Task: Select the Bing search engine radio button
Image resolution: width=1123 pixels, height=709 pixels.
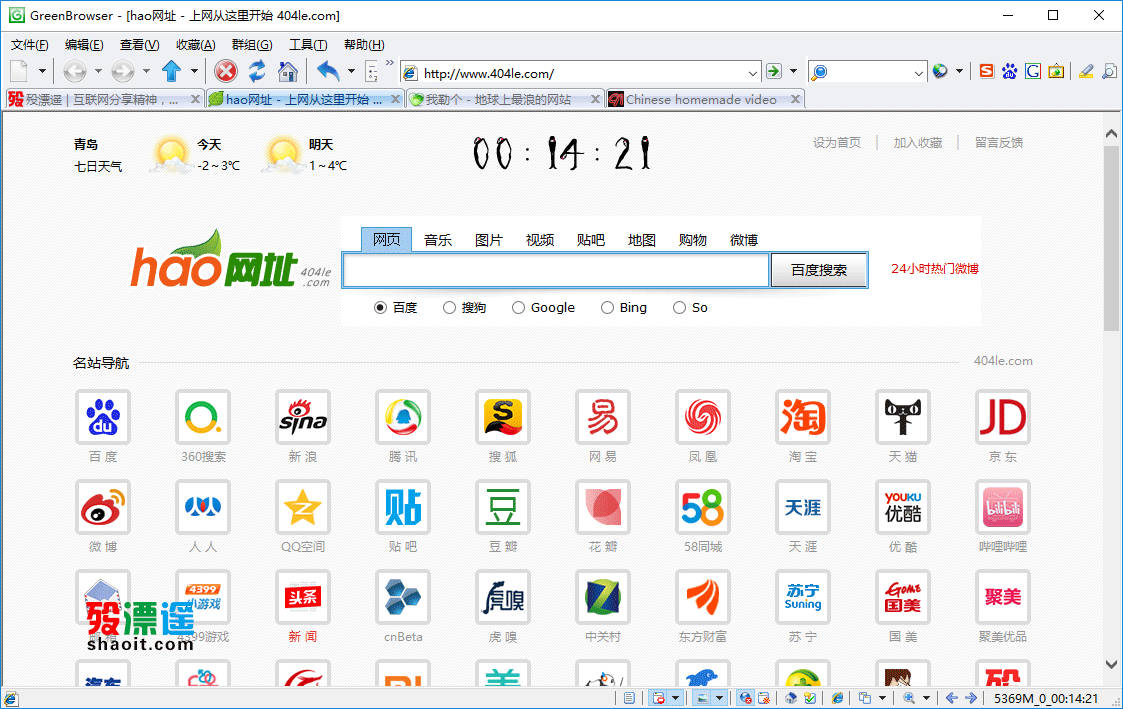Action: (607, 307)
